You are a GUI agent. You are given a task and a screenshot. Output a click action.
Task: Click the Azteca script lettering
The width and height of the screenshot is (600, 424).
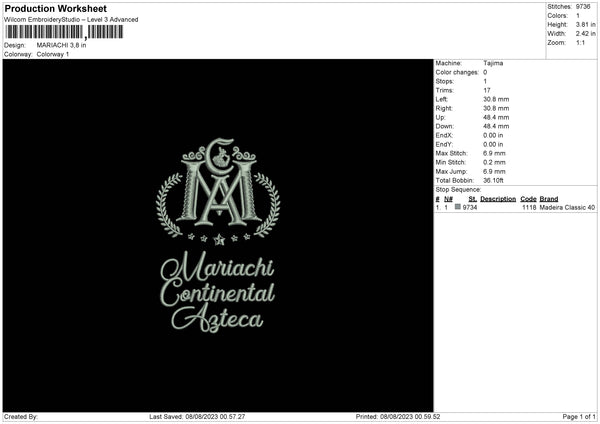coord(217,318)
